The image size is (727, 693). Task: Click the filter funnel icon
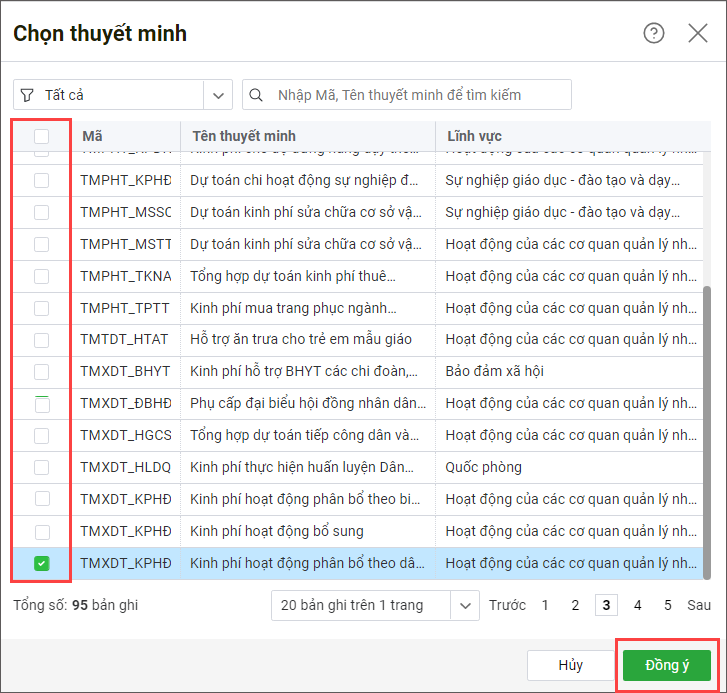pos(27,95)
